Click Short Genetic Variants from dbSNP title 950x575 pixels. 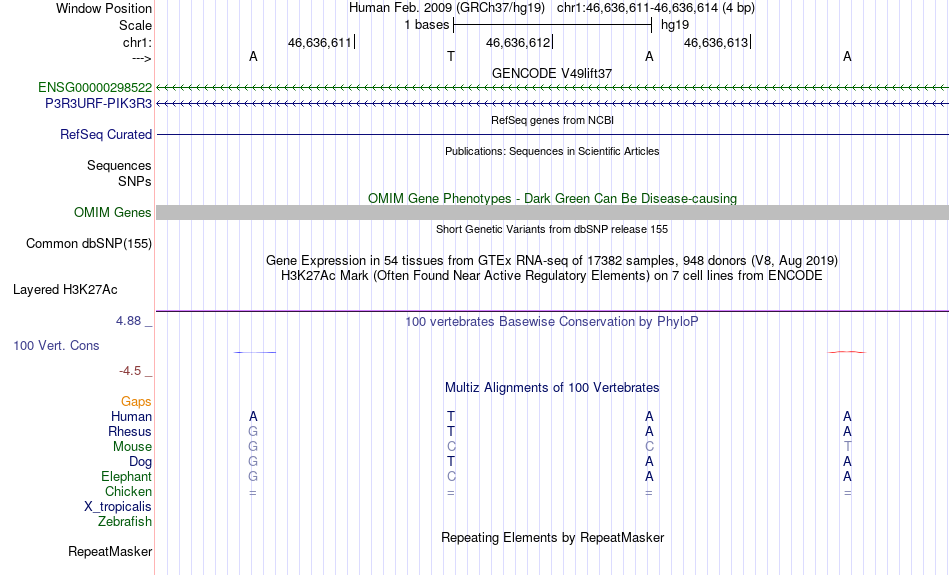(x=552, y=229)
